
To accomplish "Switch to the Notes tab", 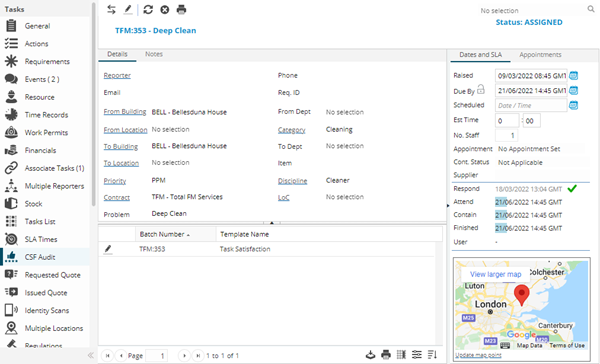I will pos(154,54).
